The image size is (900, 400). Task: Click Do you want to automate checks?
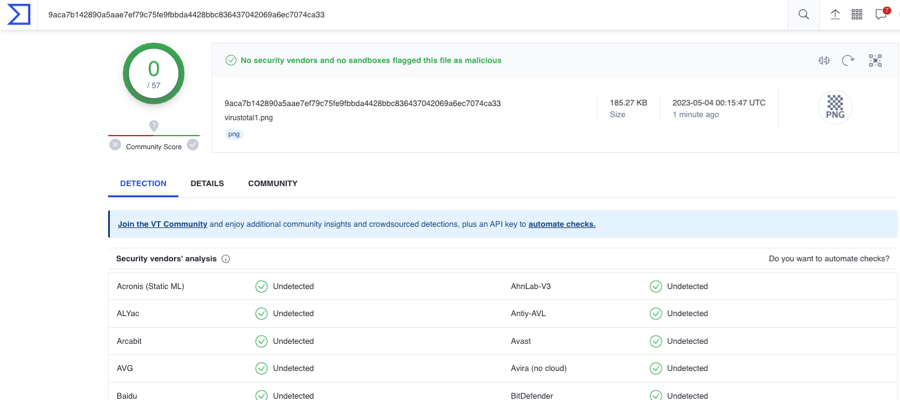[x=829, y=259]
